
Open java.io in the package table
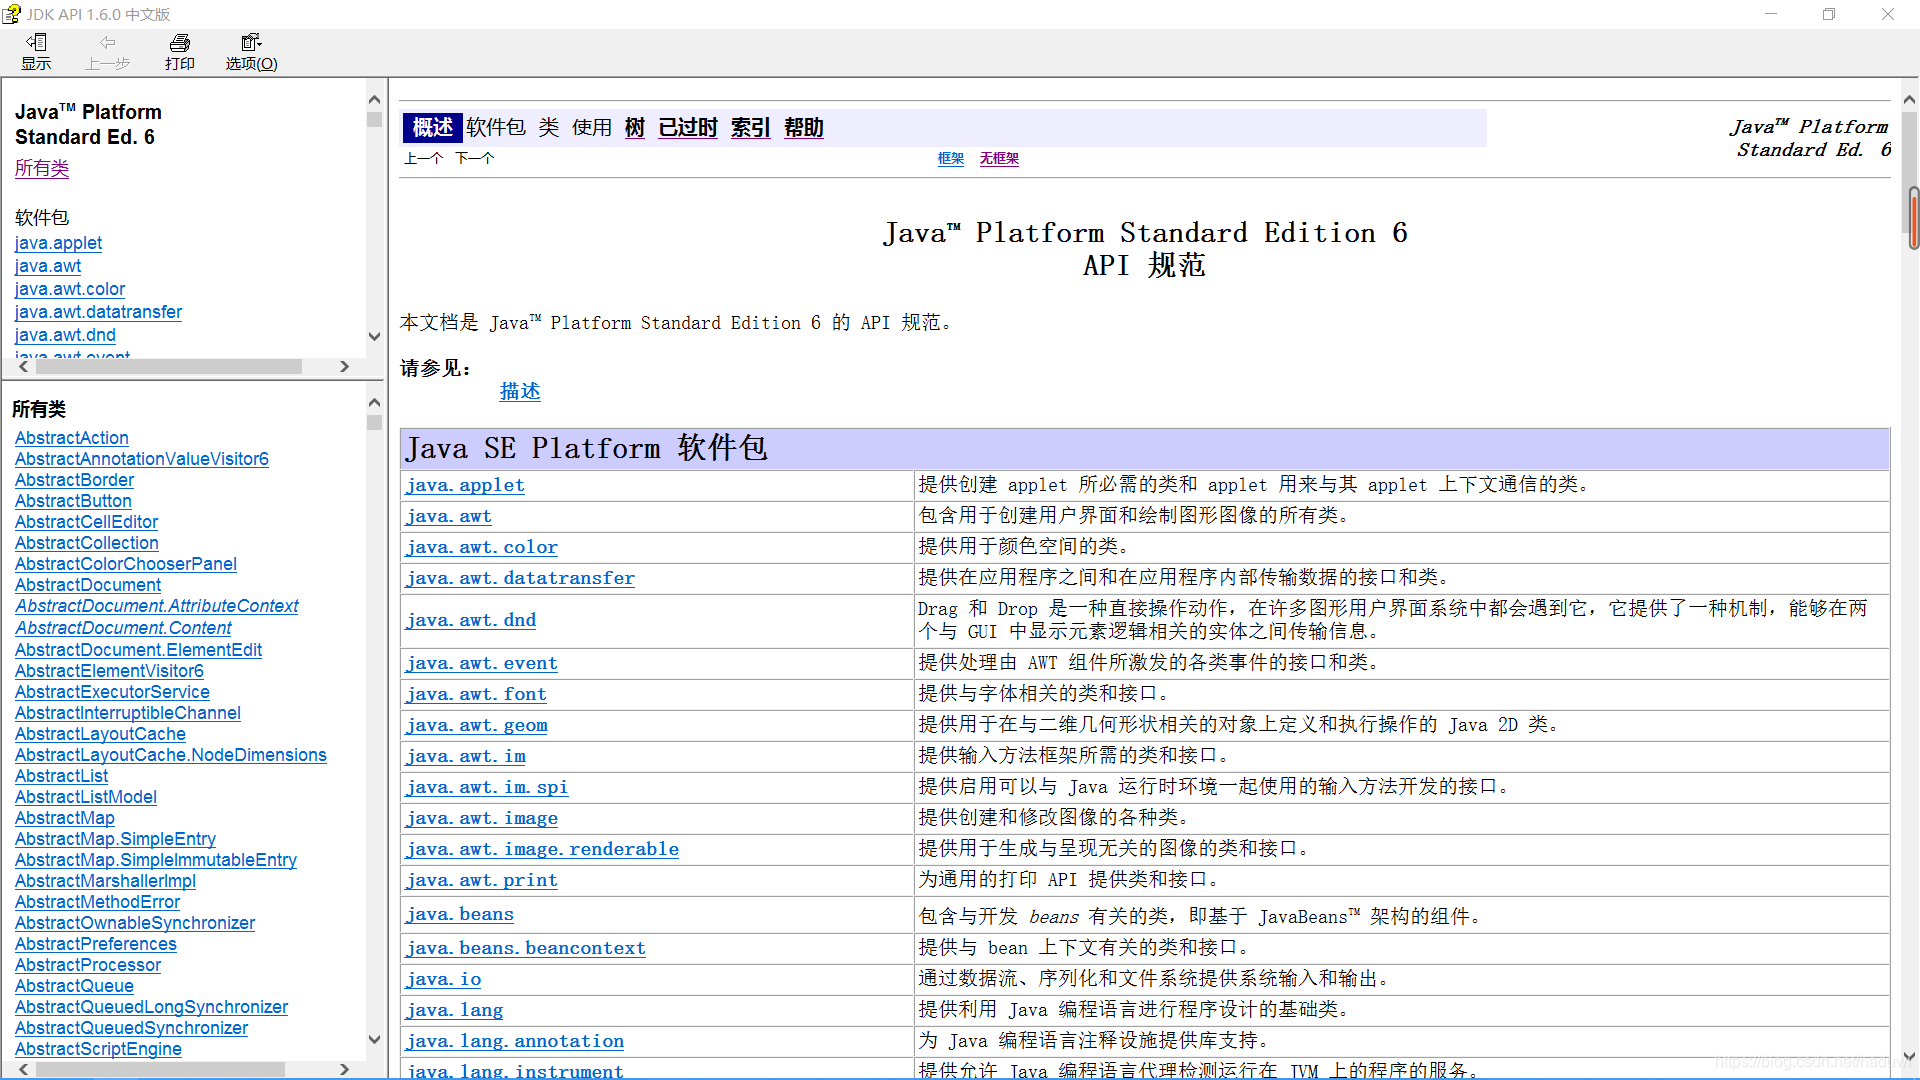click(444, 979)
